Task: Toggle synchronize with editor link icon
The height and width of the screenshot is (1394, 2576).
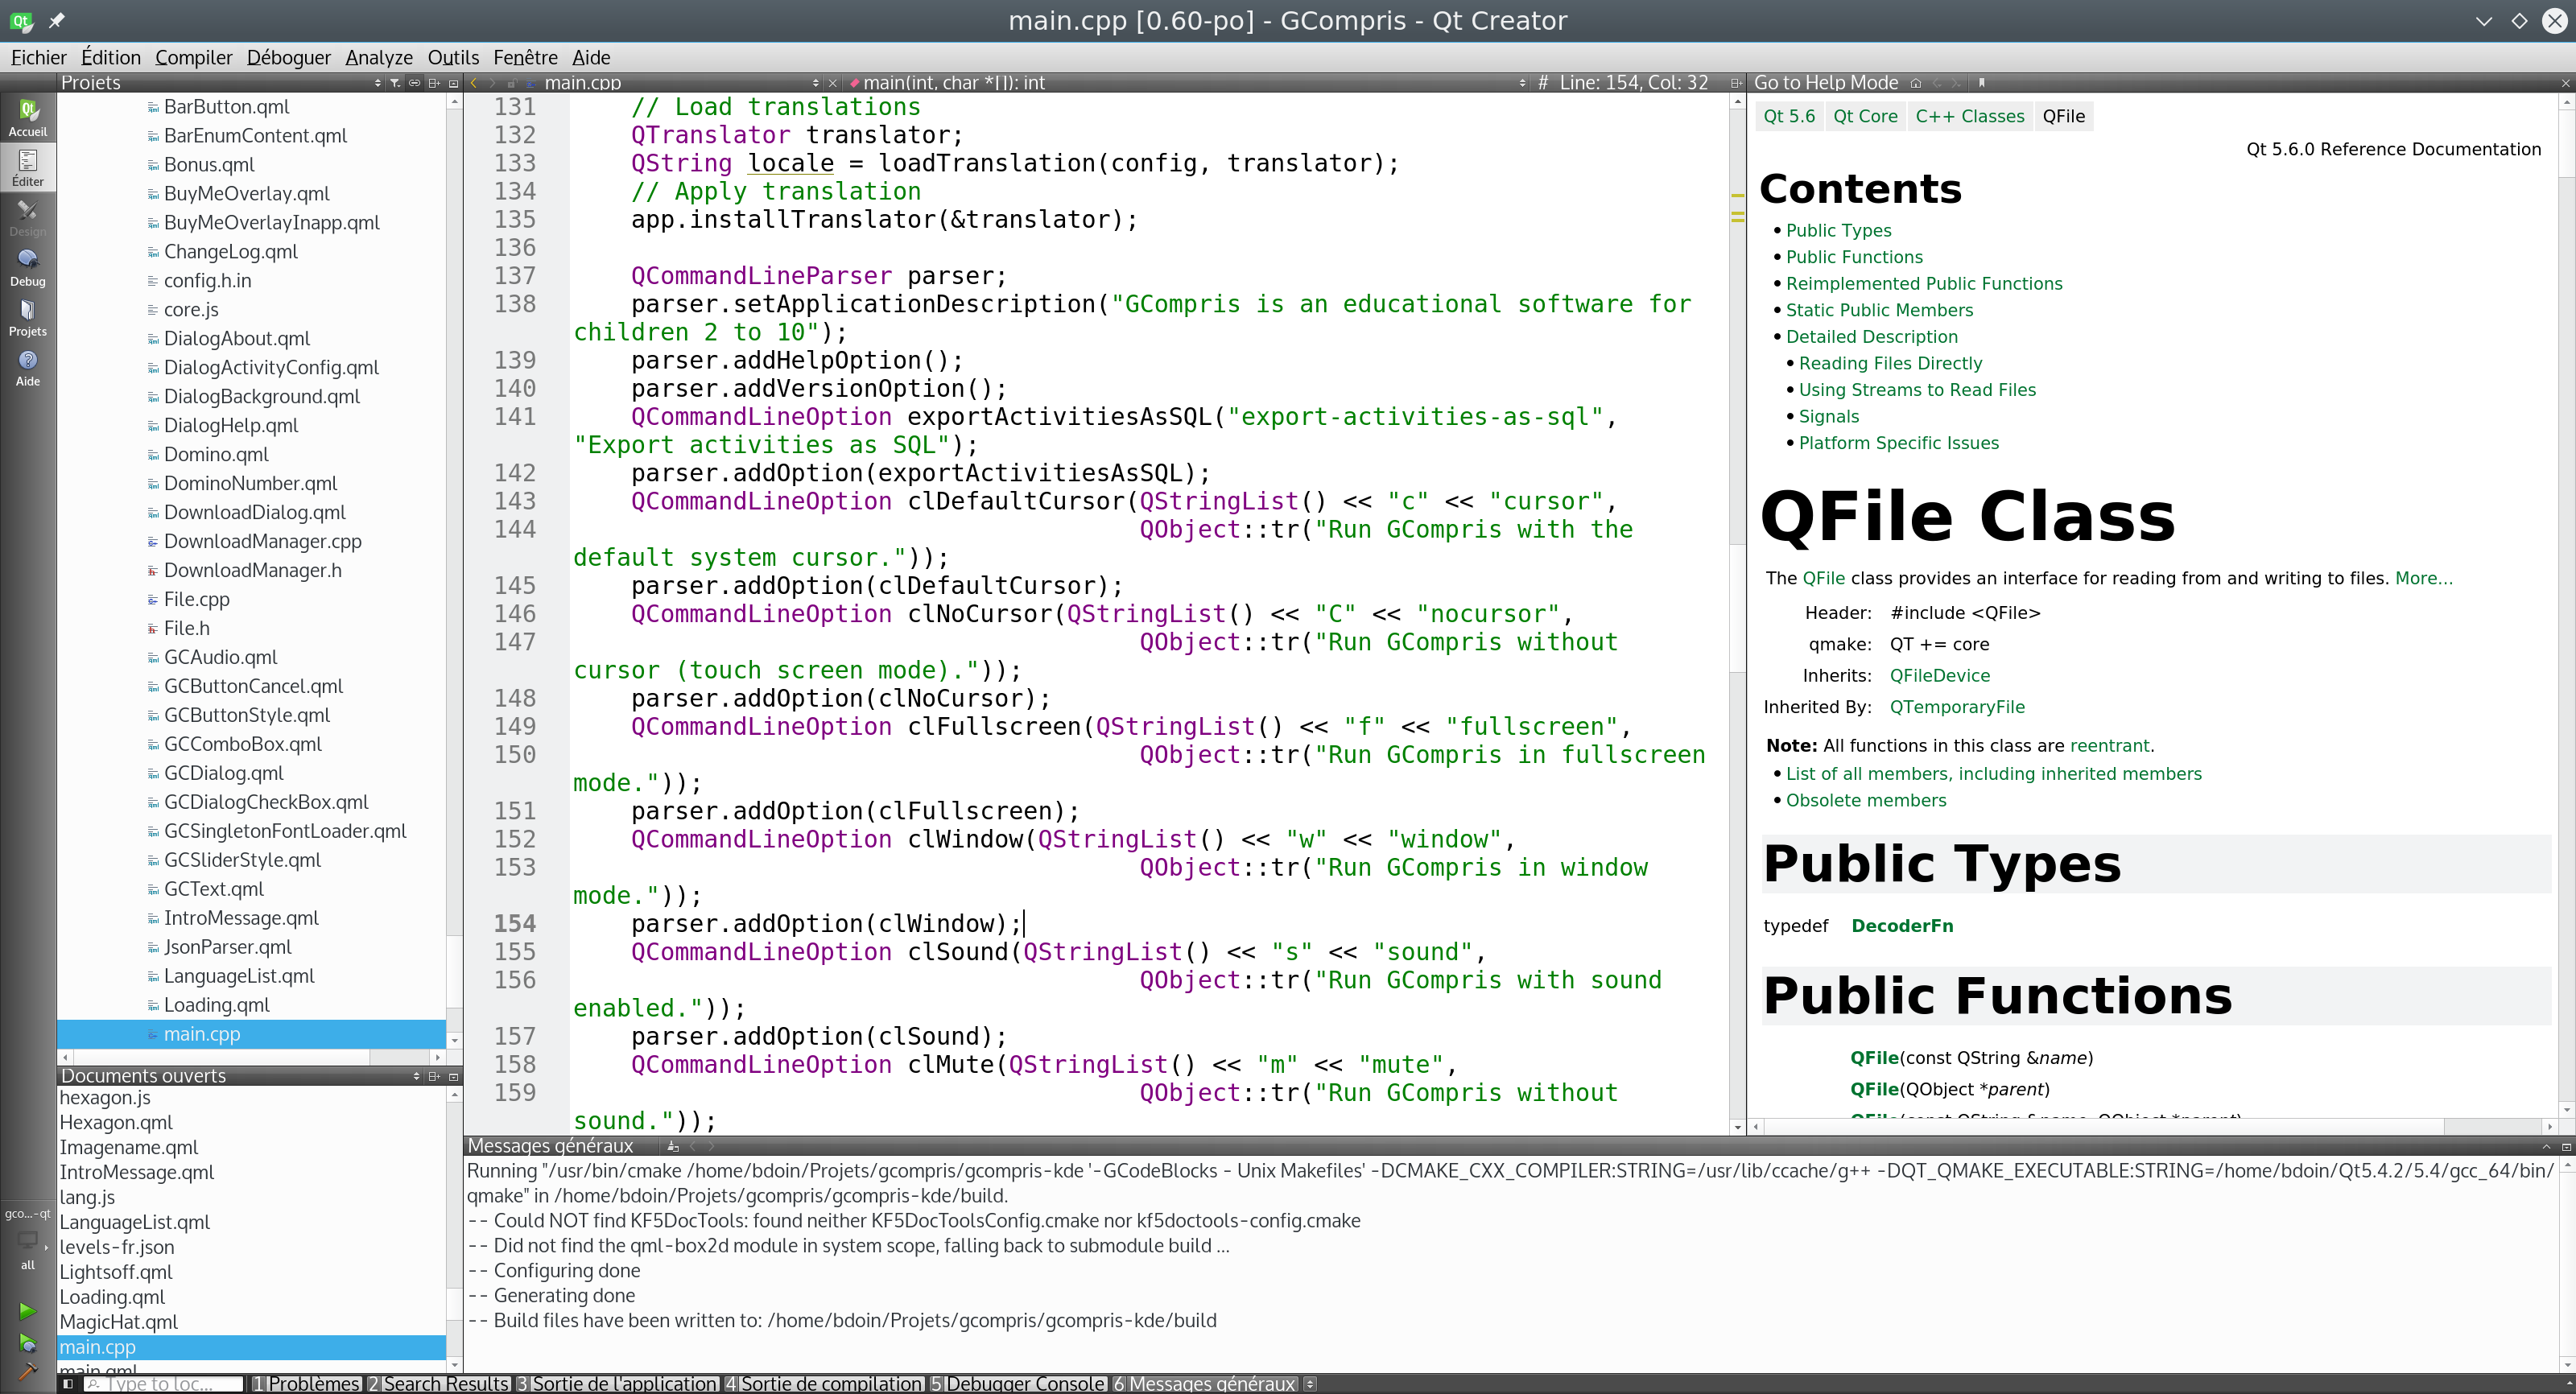Action: point(414,83)
